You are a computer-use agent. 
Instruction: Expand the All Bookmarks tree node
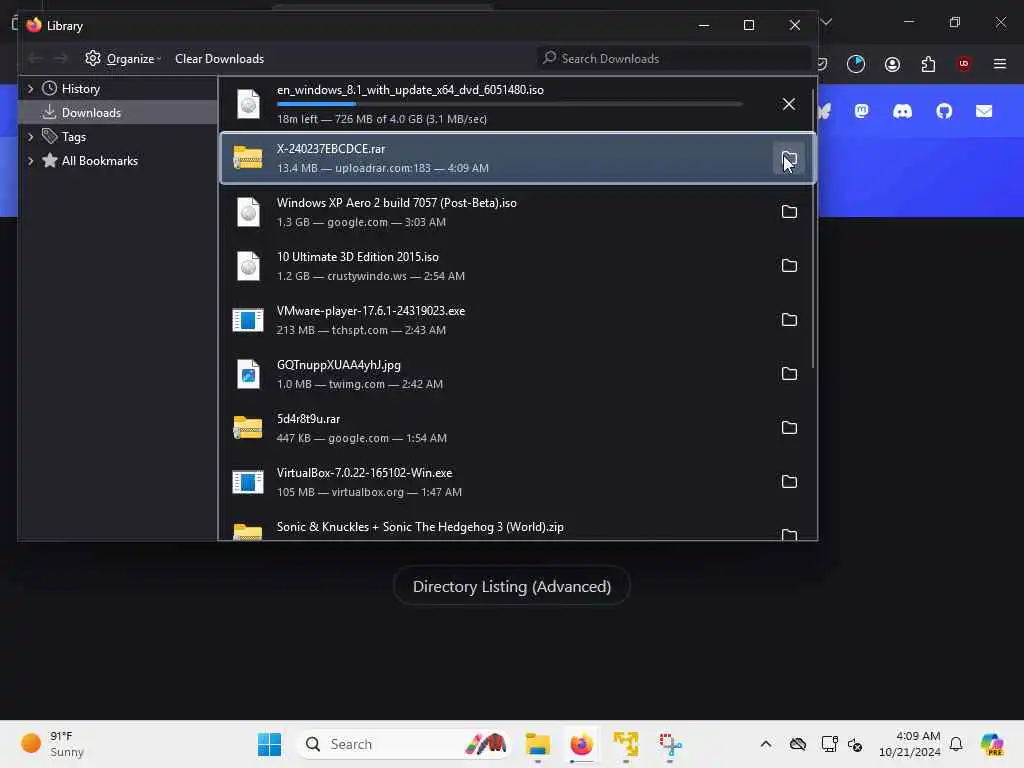tap(30, 161)
